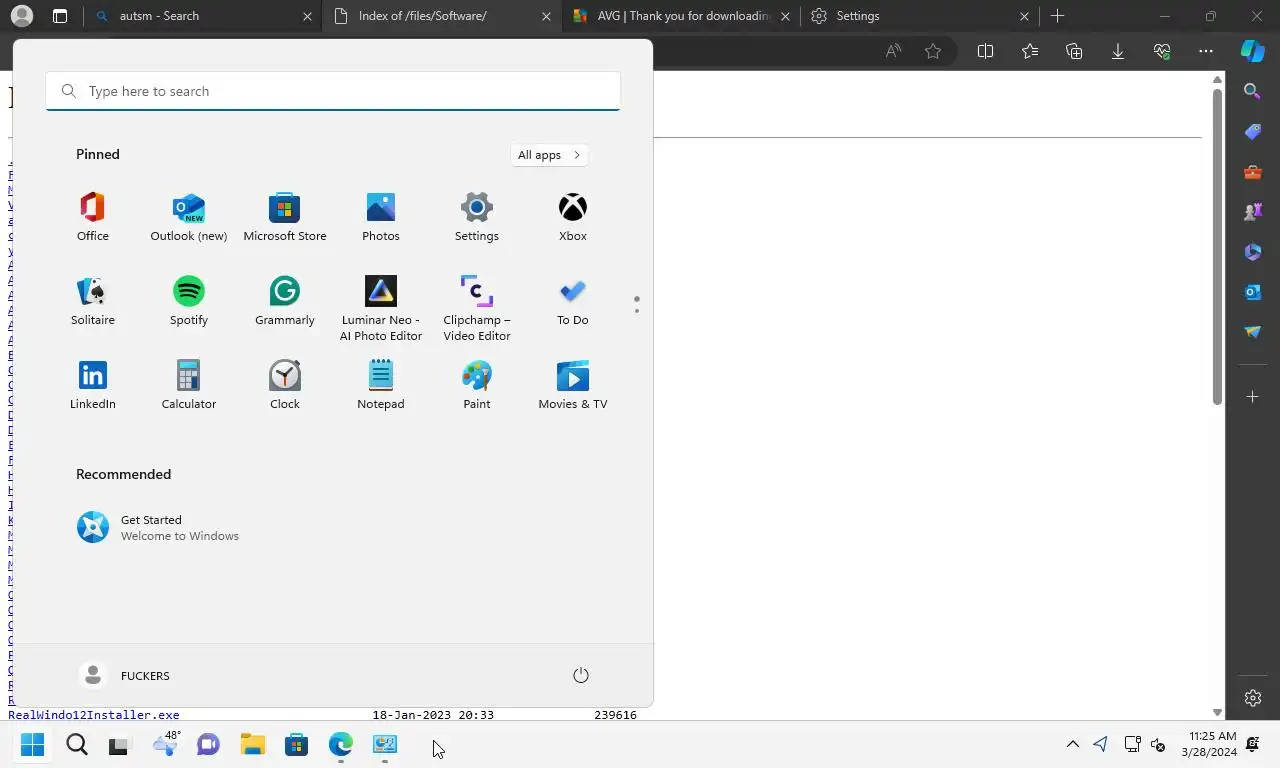This screenshot has height=768, width=1280.
Task: Click the page vertical scrollbar
Action: coord(1217,246)
